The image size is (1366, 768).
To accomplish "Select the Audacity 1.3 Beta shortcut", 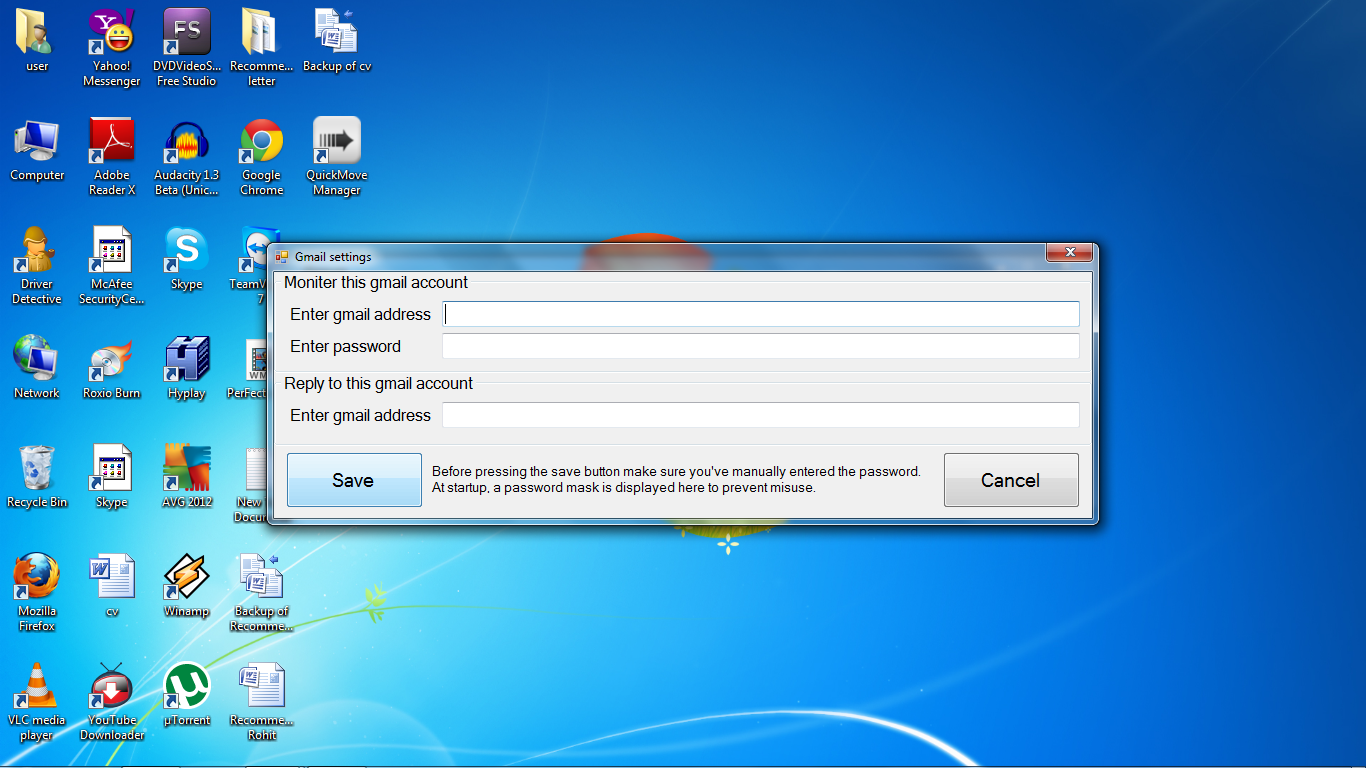I will coord(186,157).
